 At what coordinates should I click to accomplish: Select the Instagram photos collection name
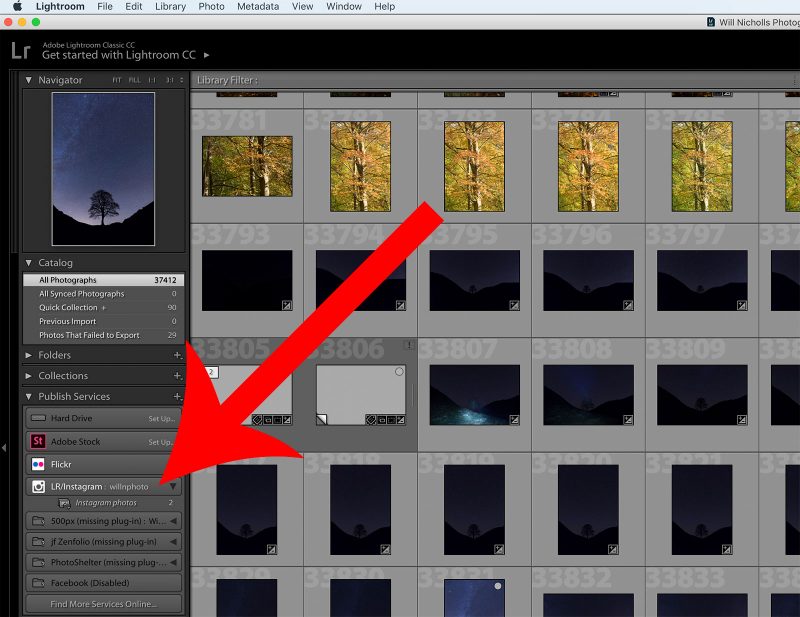point(106,503)
